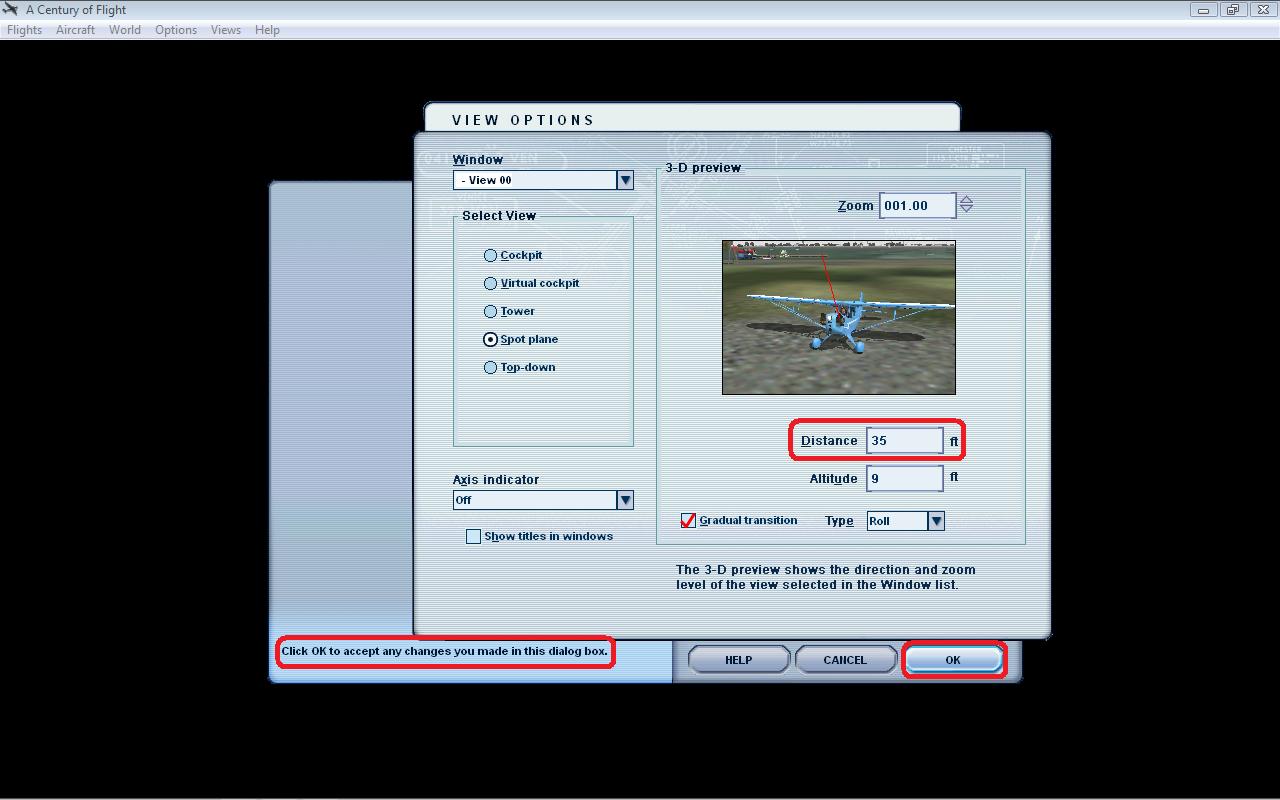Screen dimensions: 1280x800
Task: Close the A Century of Flight window
Action: tap(1261, 10)
